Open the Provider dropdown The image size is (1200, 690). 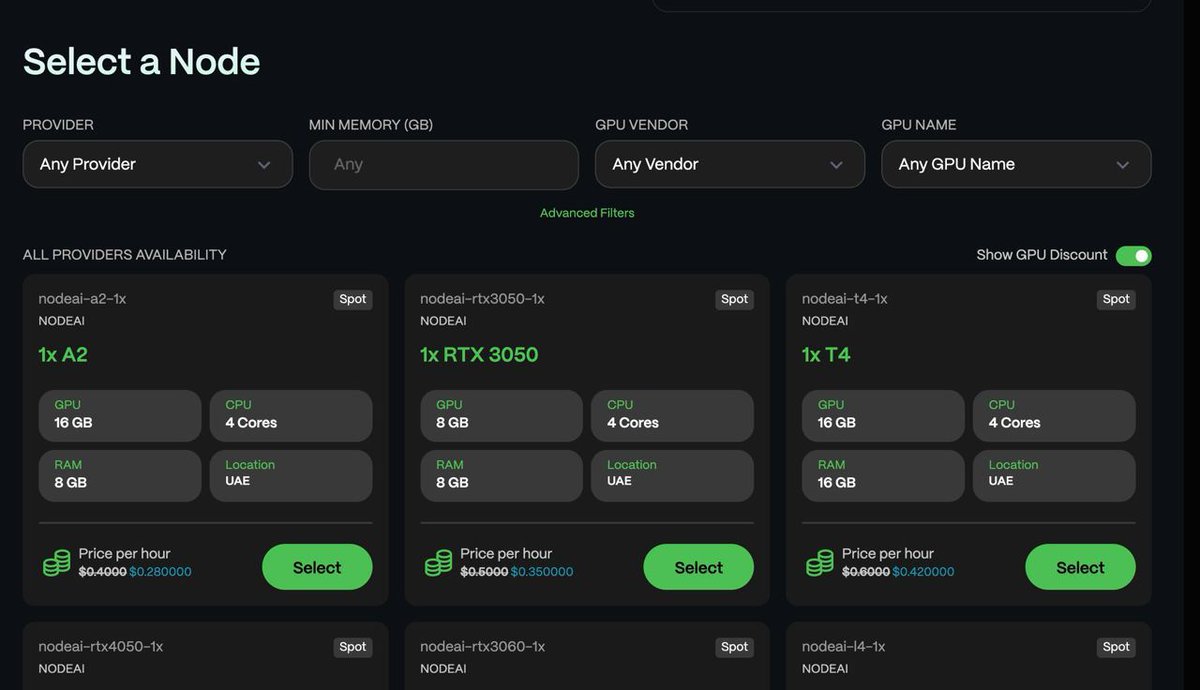click(x=158, y=164)
